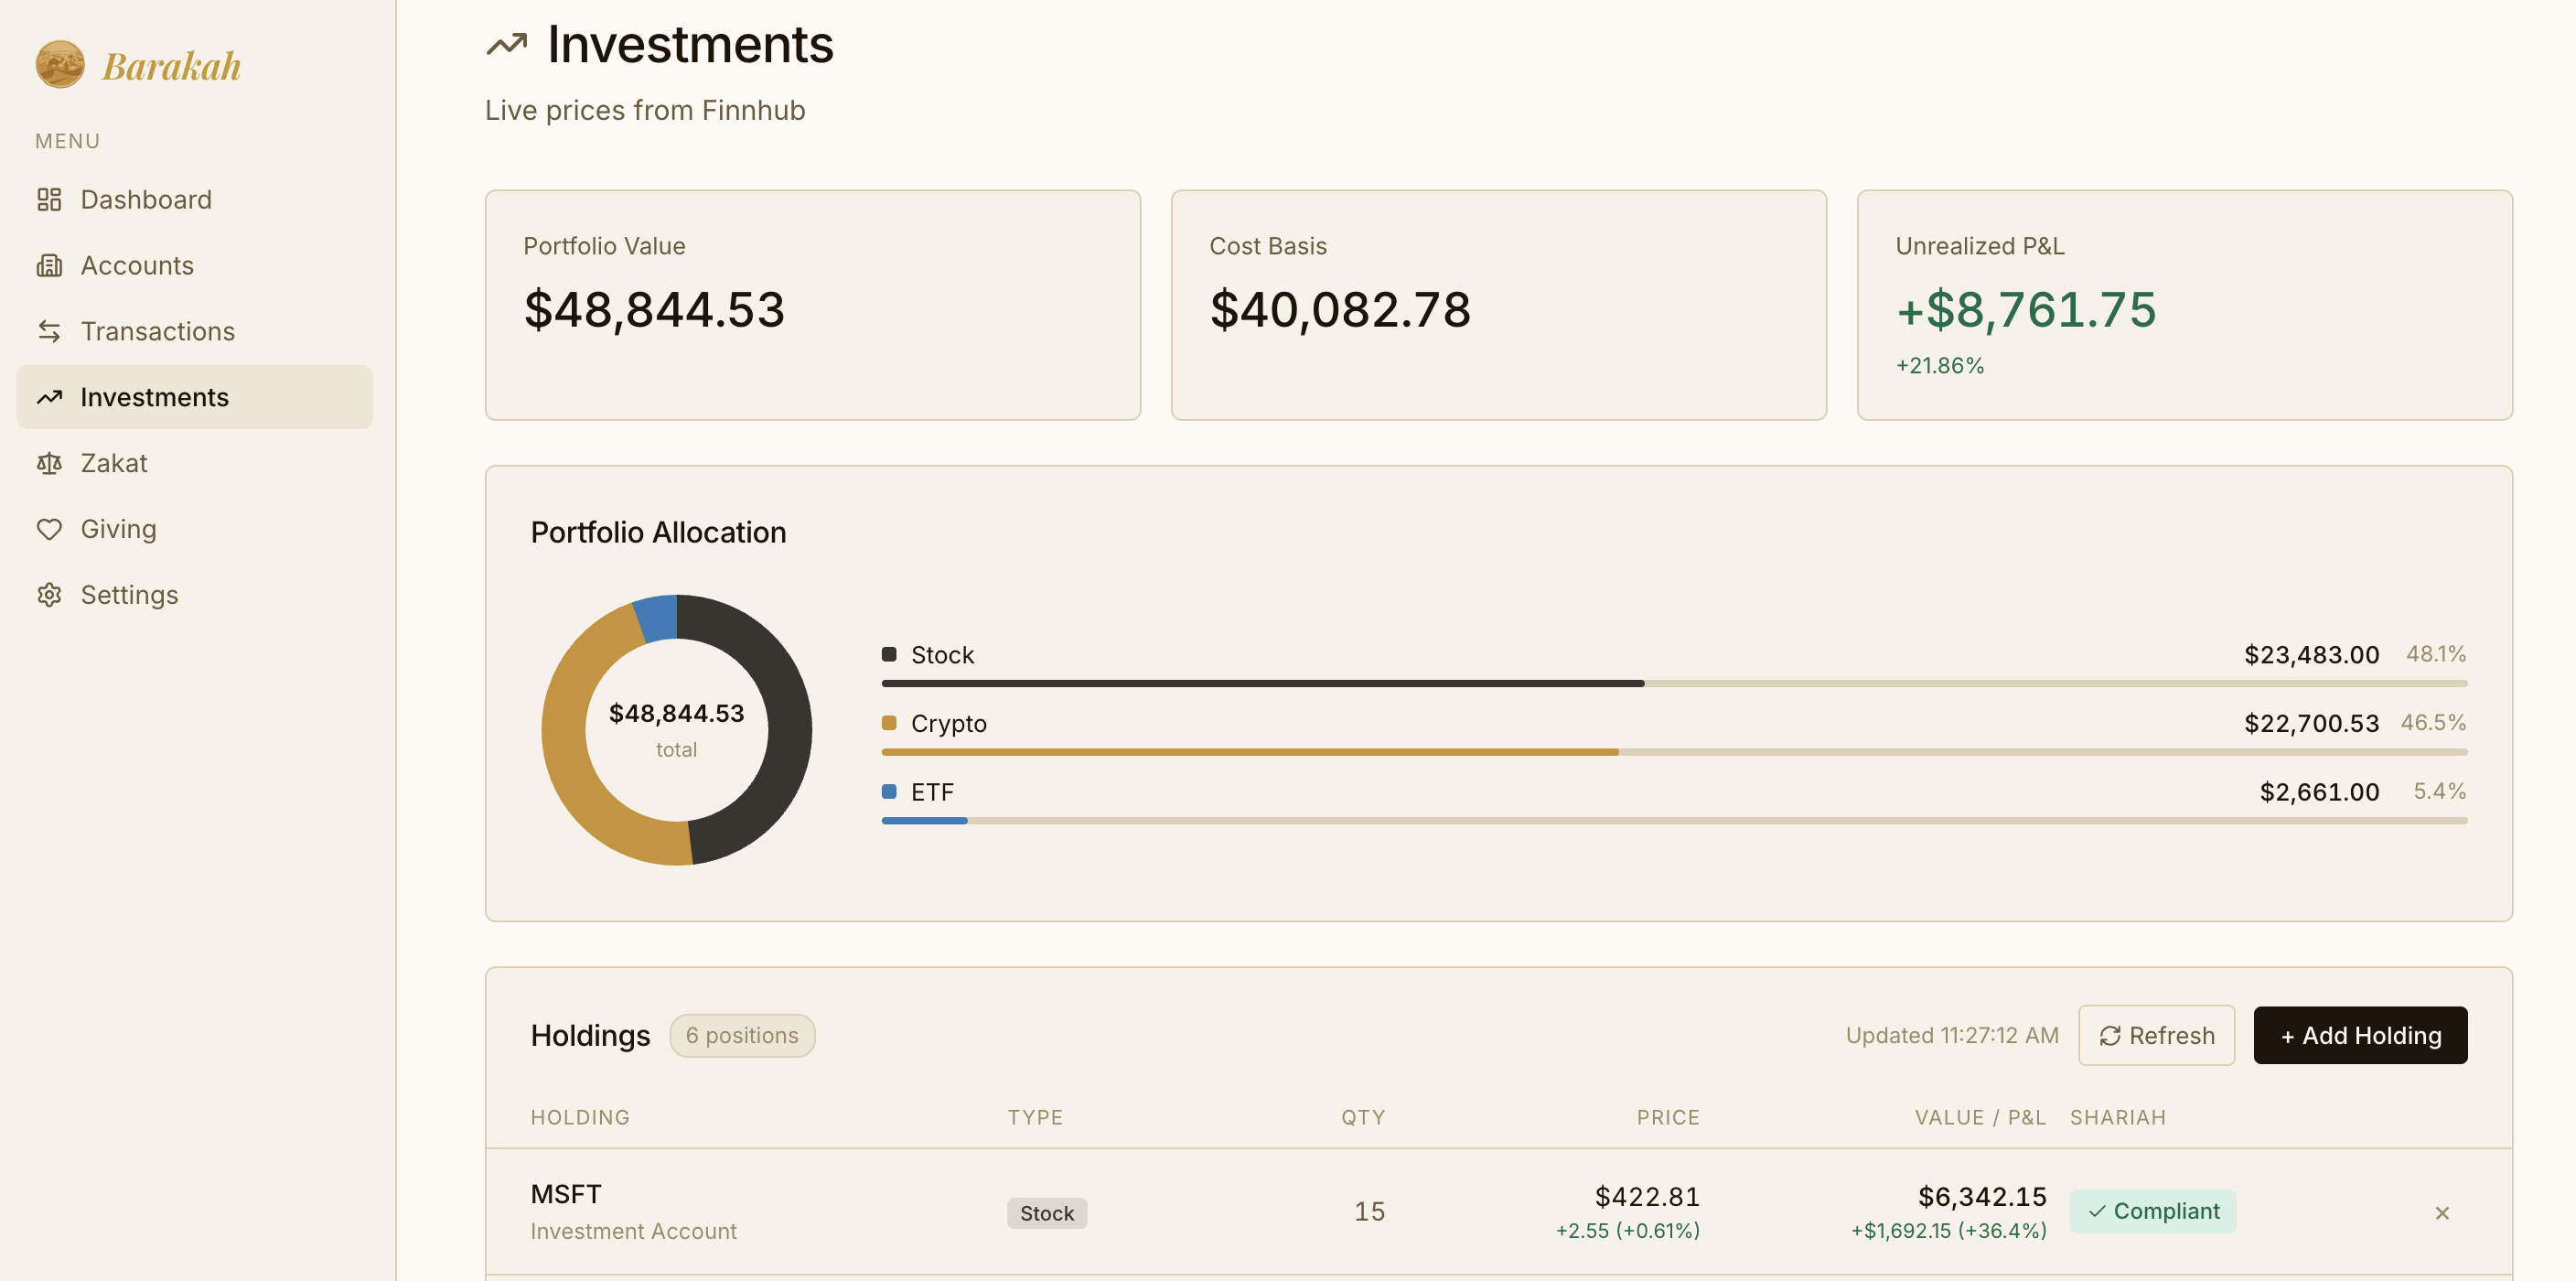Image resolution: width=2576 pixels, height=1281 pixels.
Task: Click the Zakat scales icon
Action: (x=49, y=463)
